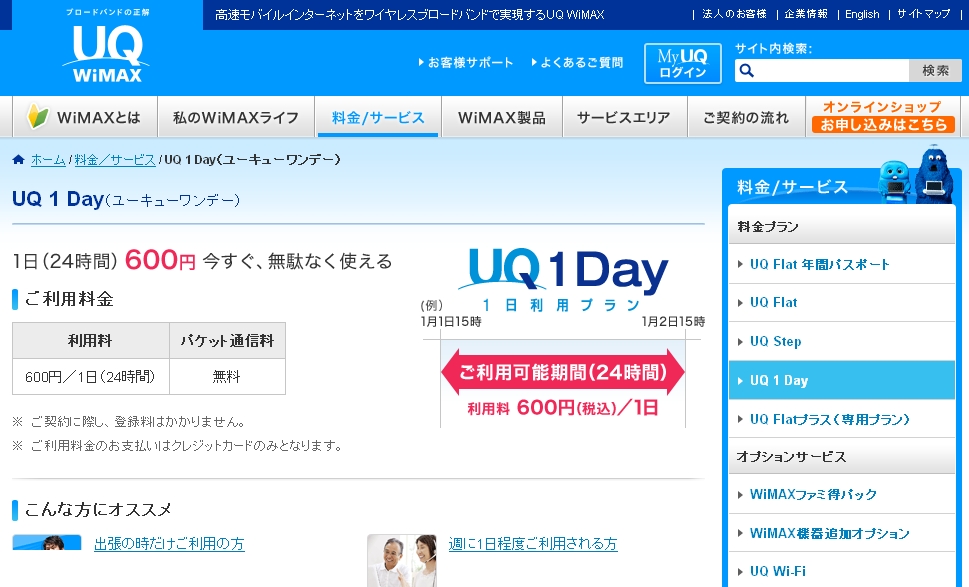Click the 利用料 table header
The height and width of the screenshot is (587, 969).
(x=91, y=340)
